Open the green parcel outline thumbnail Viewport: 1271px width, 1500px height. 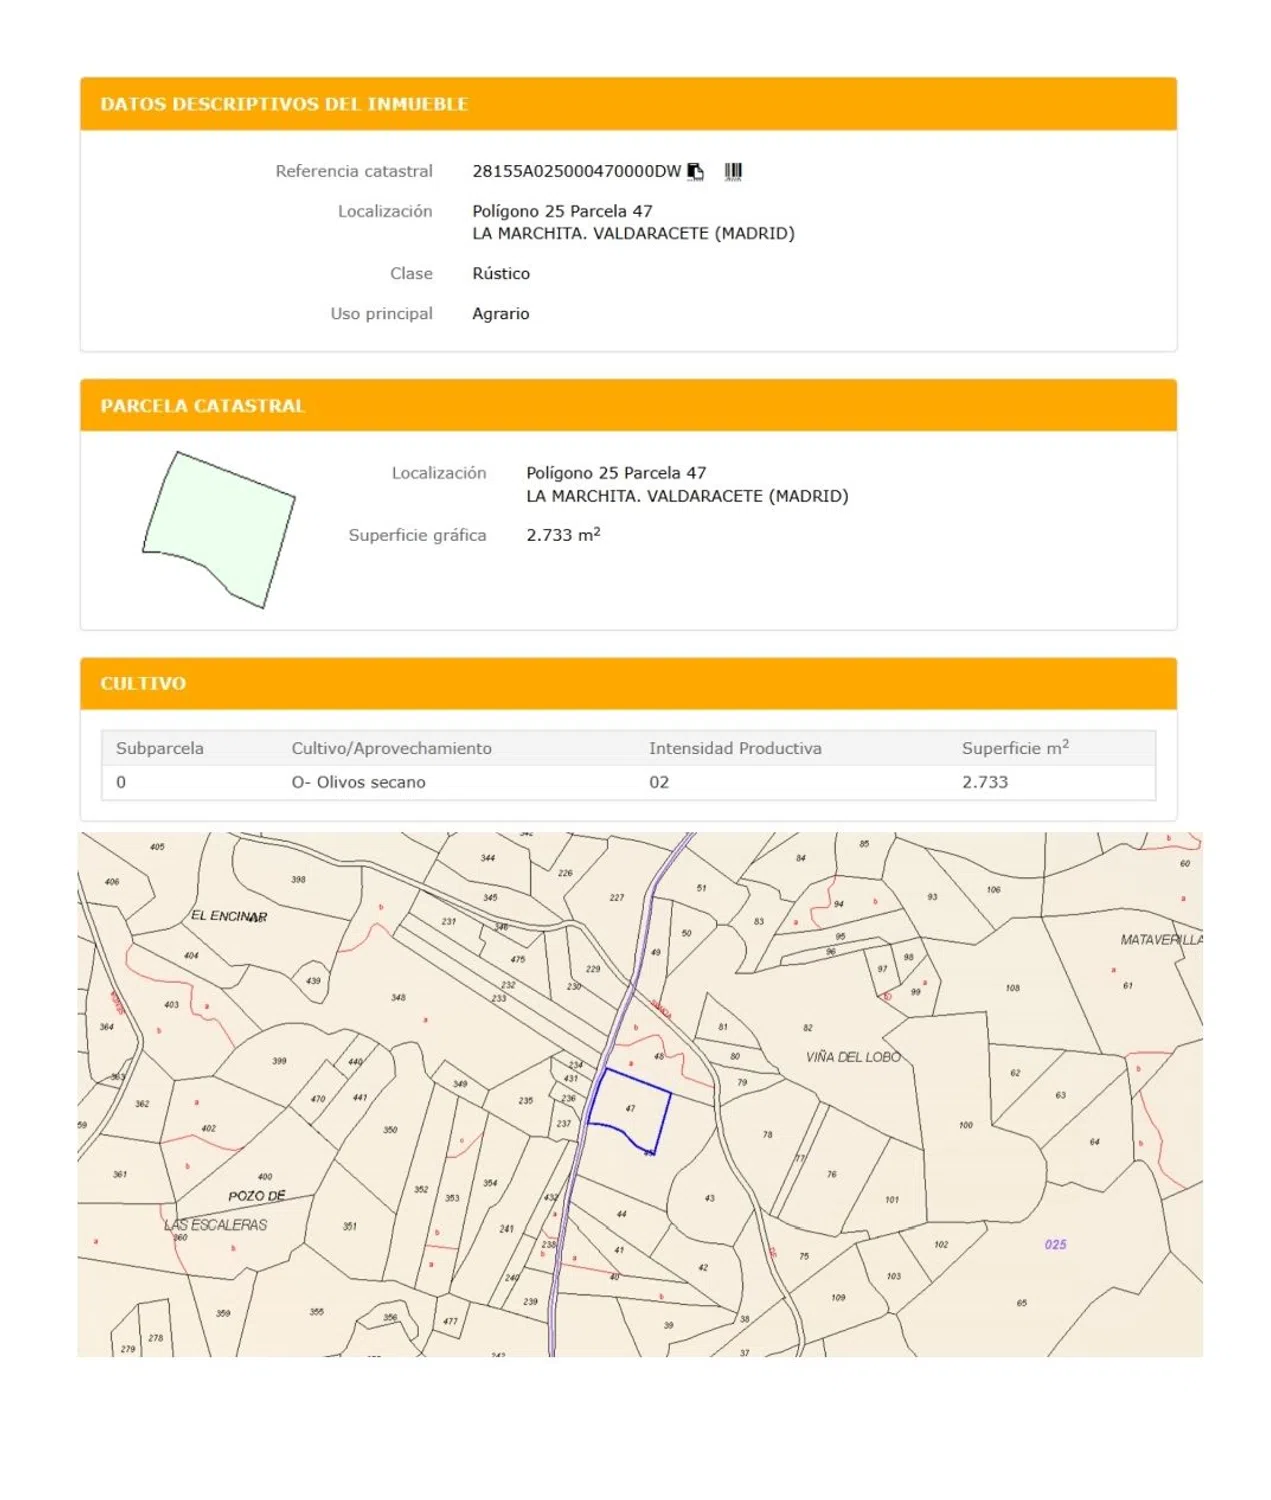tap(219, 529)
